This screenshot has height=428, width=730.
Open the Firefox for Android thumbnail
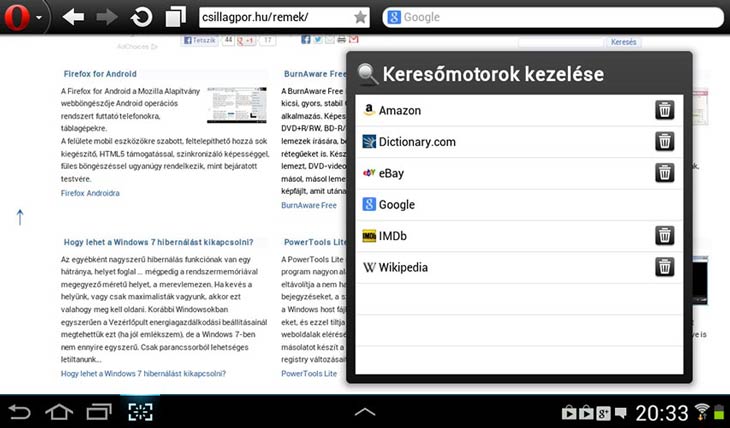tap(237, 105)
